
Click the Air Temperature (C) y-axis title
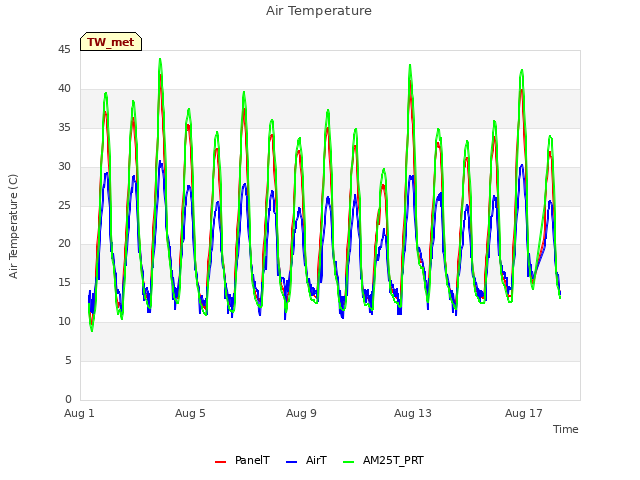pyautogui.click(x=13, y=227)
